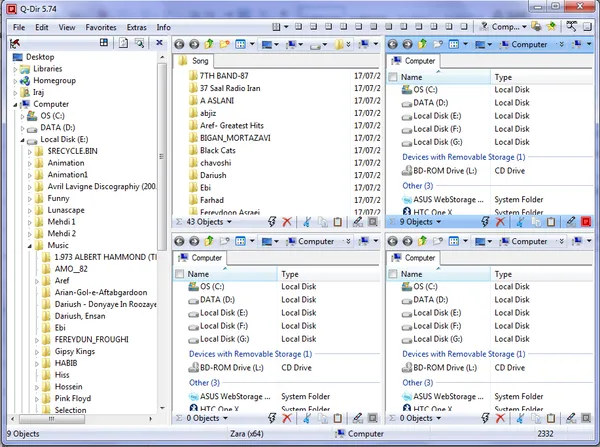Click the grid icon above folder tree
The image size is (600, 447).
point(104,42)
